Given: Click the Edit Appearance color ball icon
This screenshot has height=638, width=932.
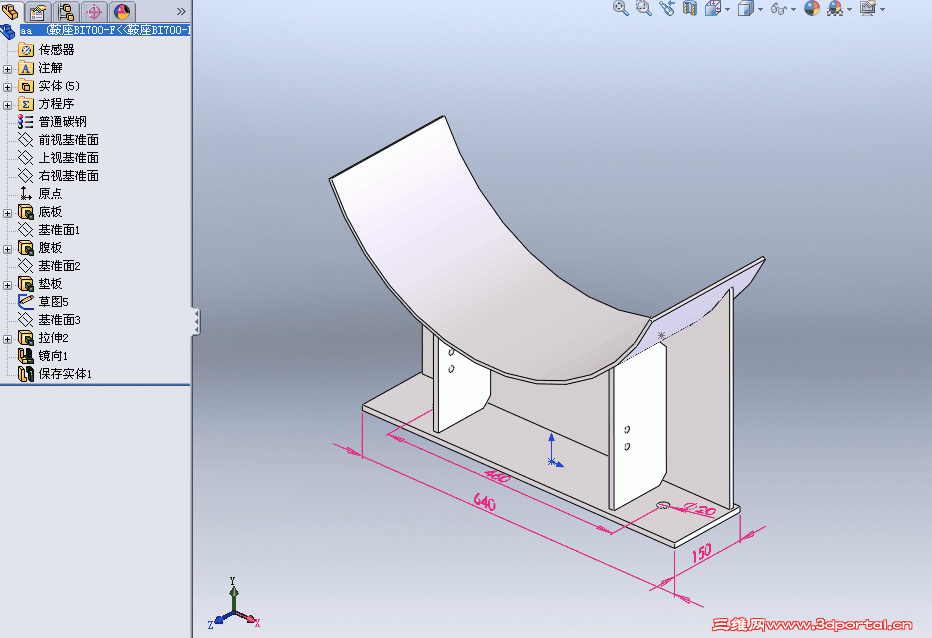Looking at the screenshot, I should point(812,8).
